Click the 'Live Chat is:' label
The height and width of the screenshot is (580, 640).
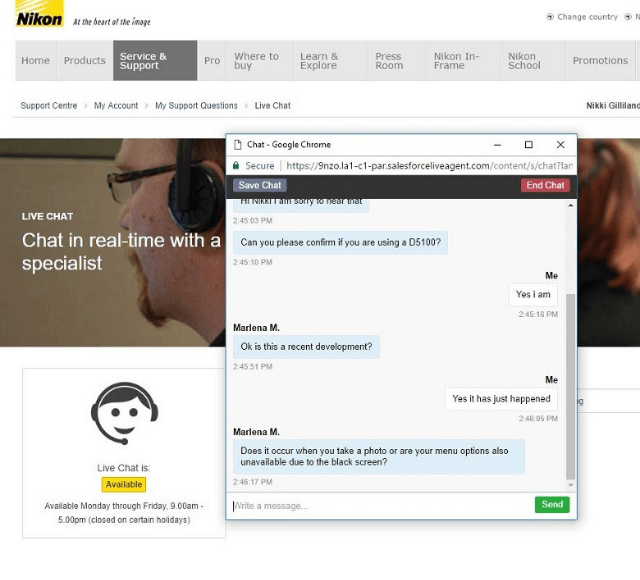tap(124, 468)
